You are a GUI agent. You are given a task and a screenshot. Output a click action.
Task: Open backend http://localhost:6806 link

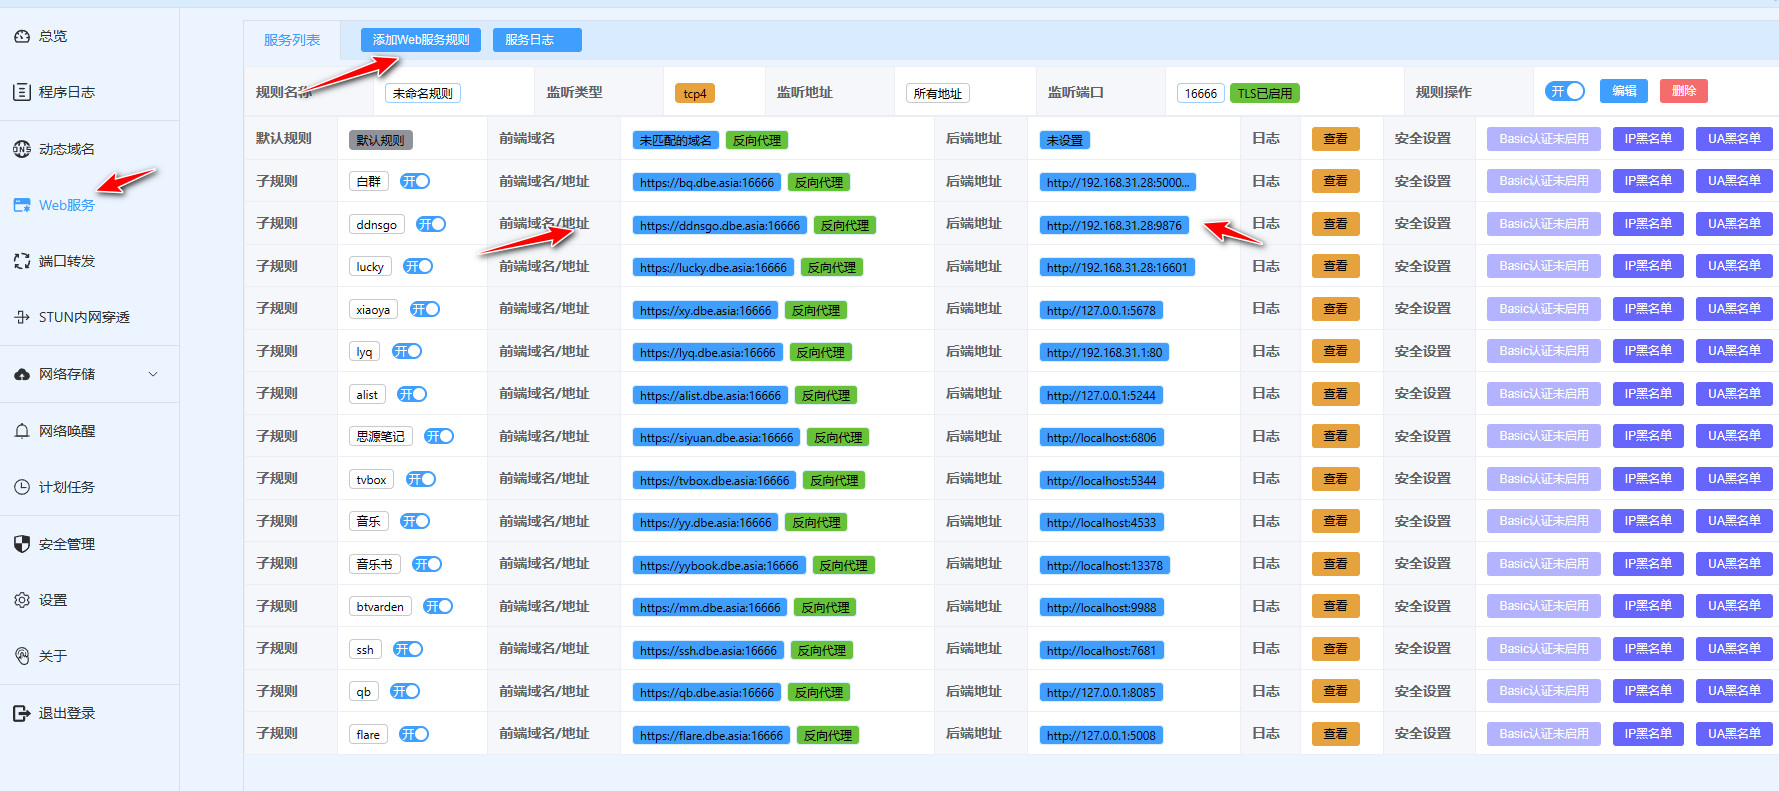click(x=1102, y=438)
